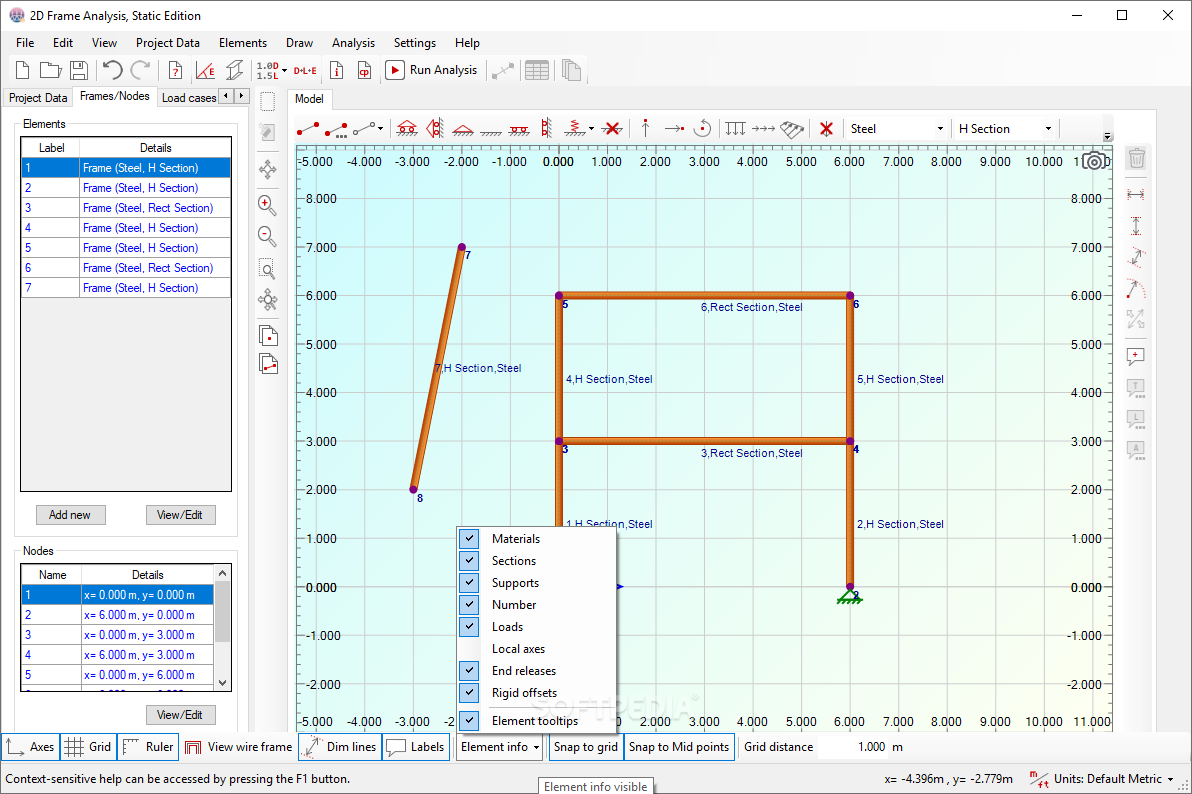Toggle Axes display

(30, 747)
